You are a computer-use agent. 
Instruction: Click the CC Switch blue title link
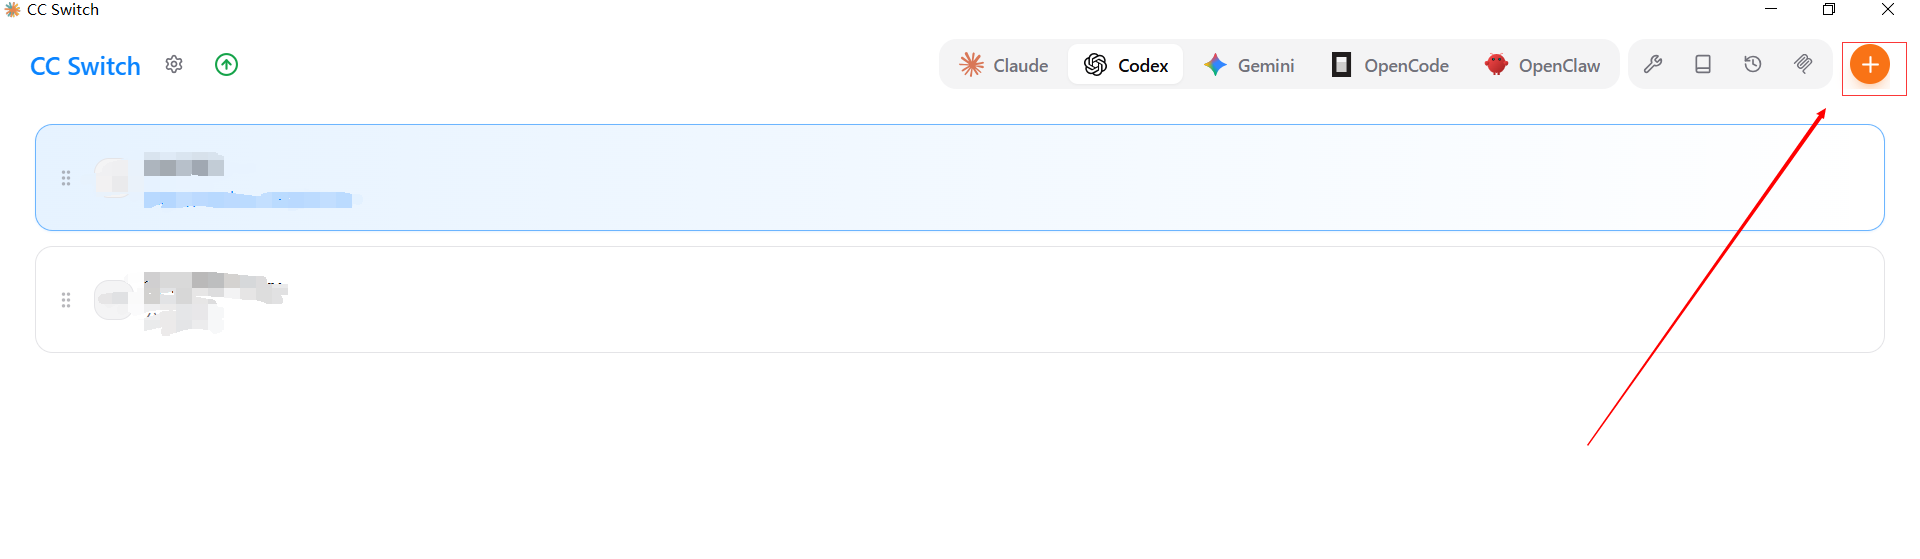86,66
